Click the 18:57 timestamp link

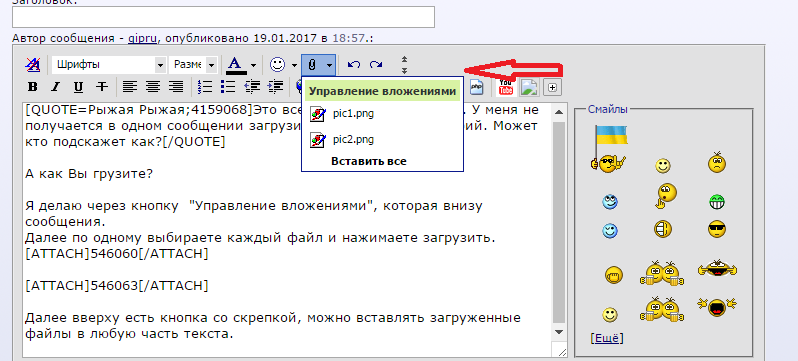(348, 38)
